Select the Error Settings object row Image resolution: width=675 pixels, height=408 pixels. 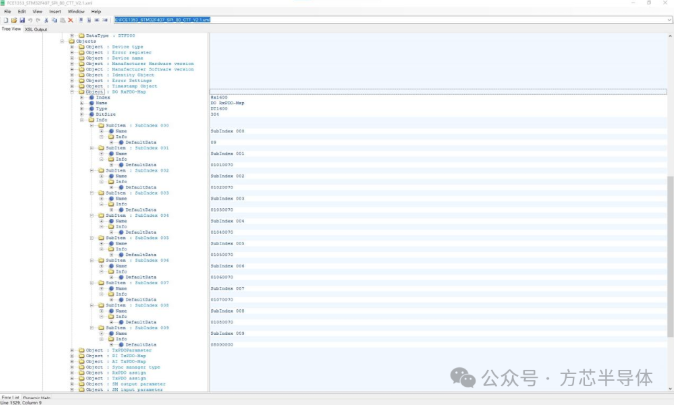pos(118,80)
